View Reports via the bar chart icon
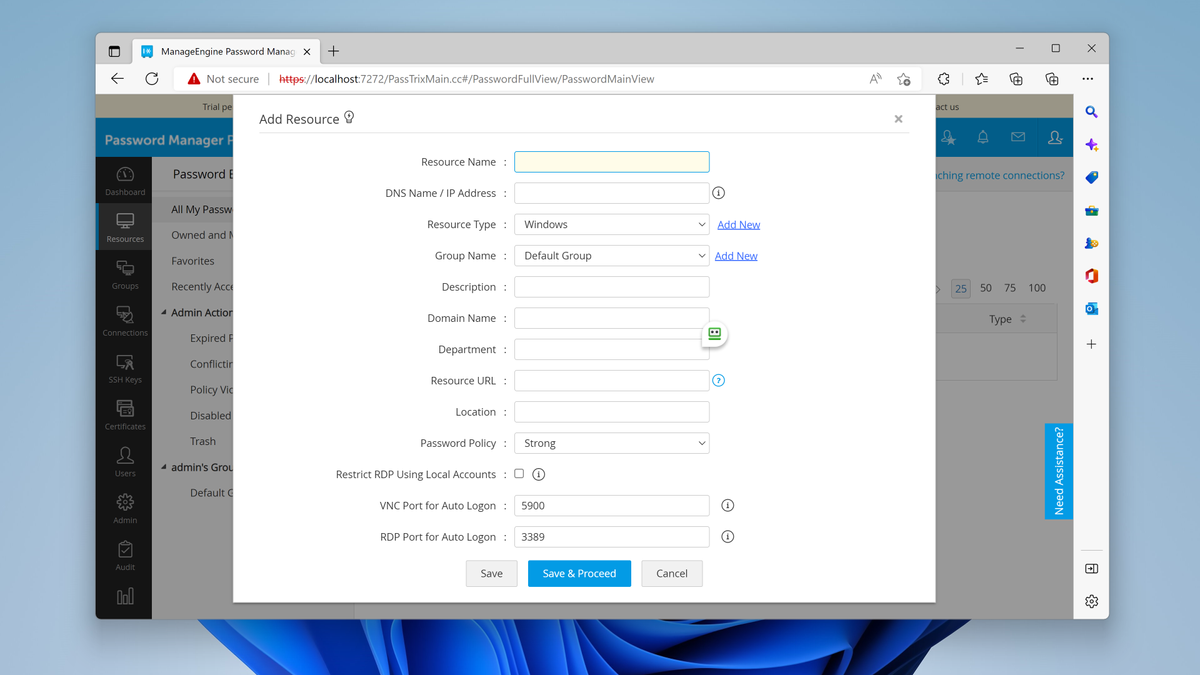 tap(124, 597)
